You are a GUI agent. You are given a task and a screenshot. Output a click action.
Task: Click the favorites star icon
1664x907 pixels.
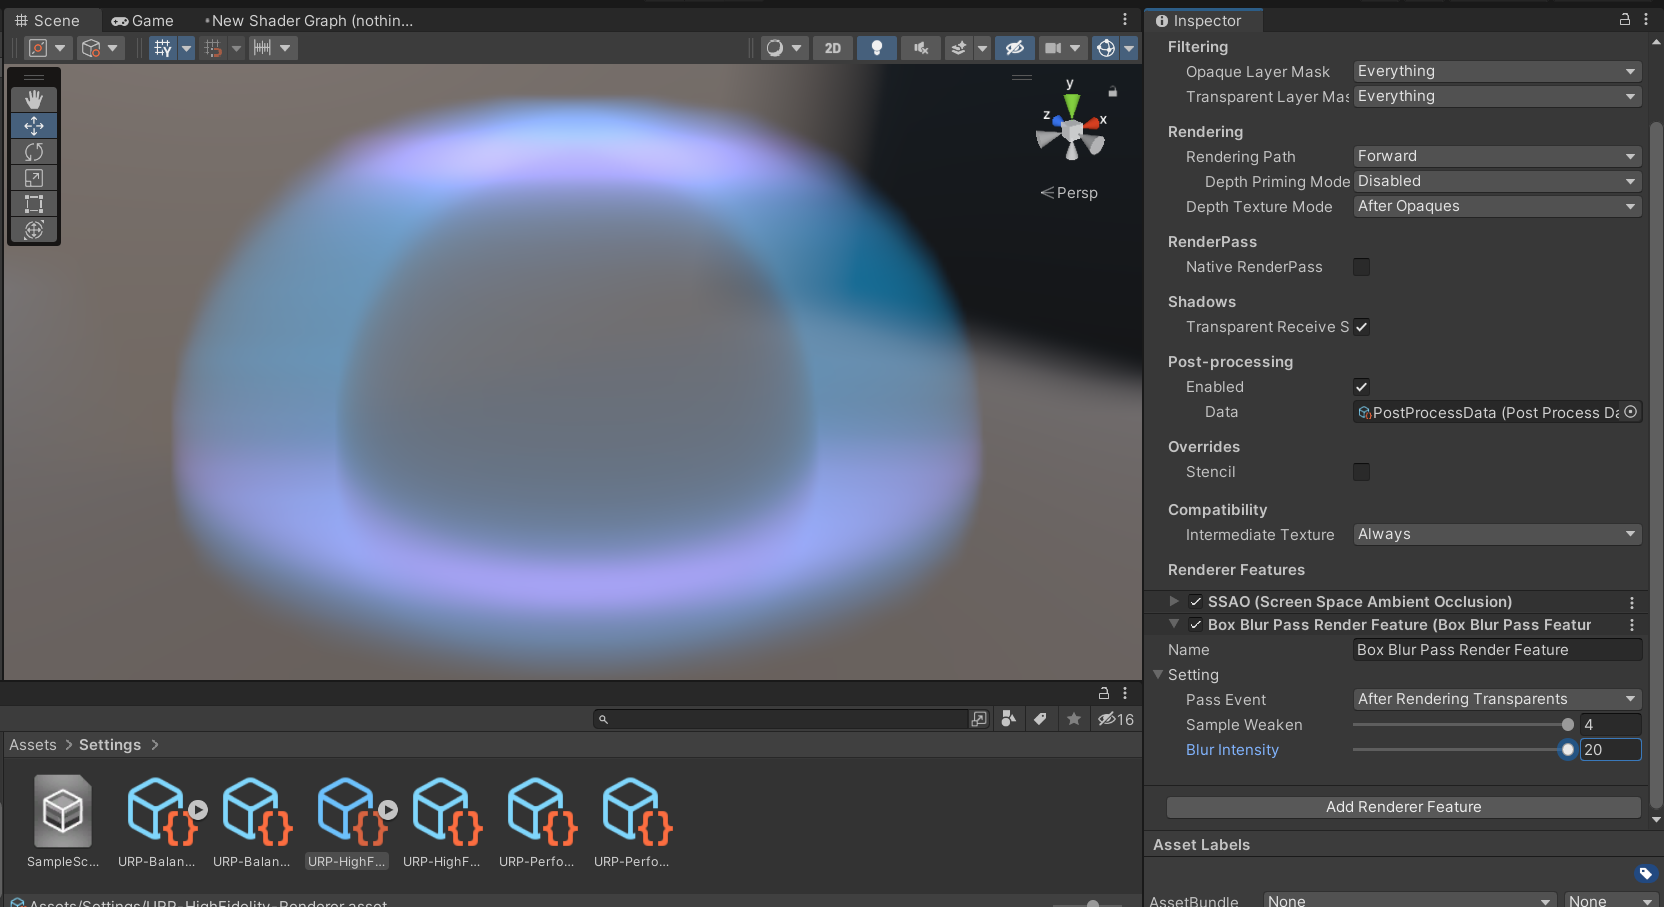pyautogui.click(x=1074, y=719)
